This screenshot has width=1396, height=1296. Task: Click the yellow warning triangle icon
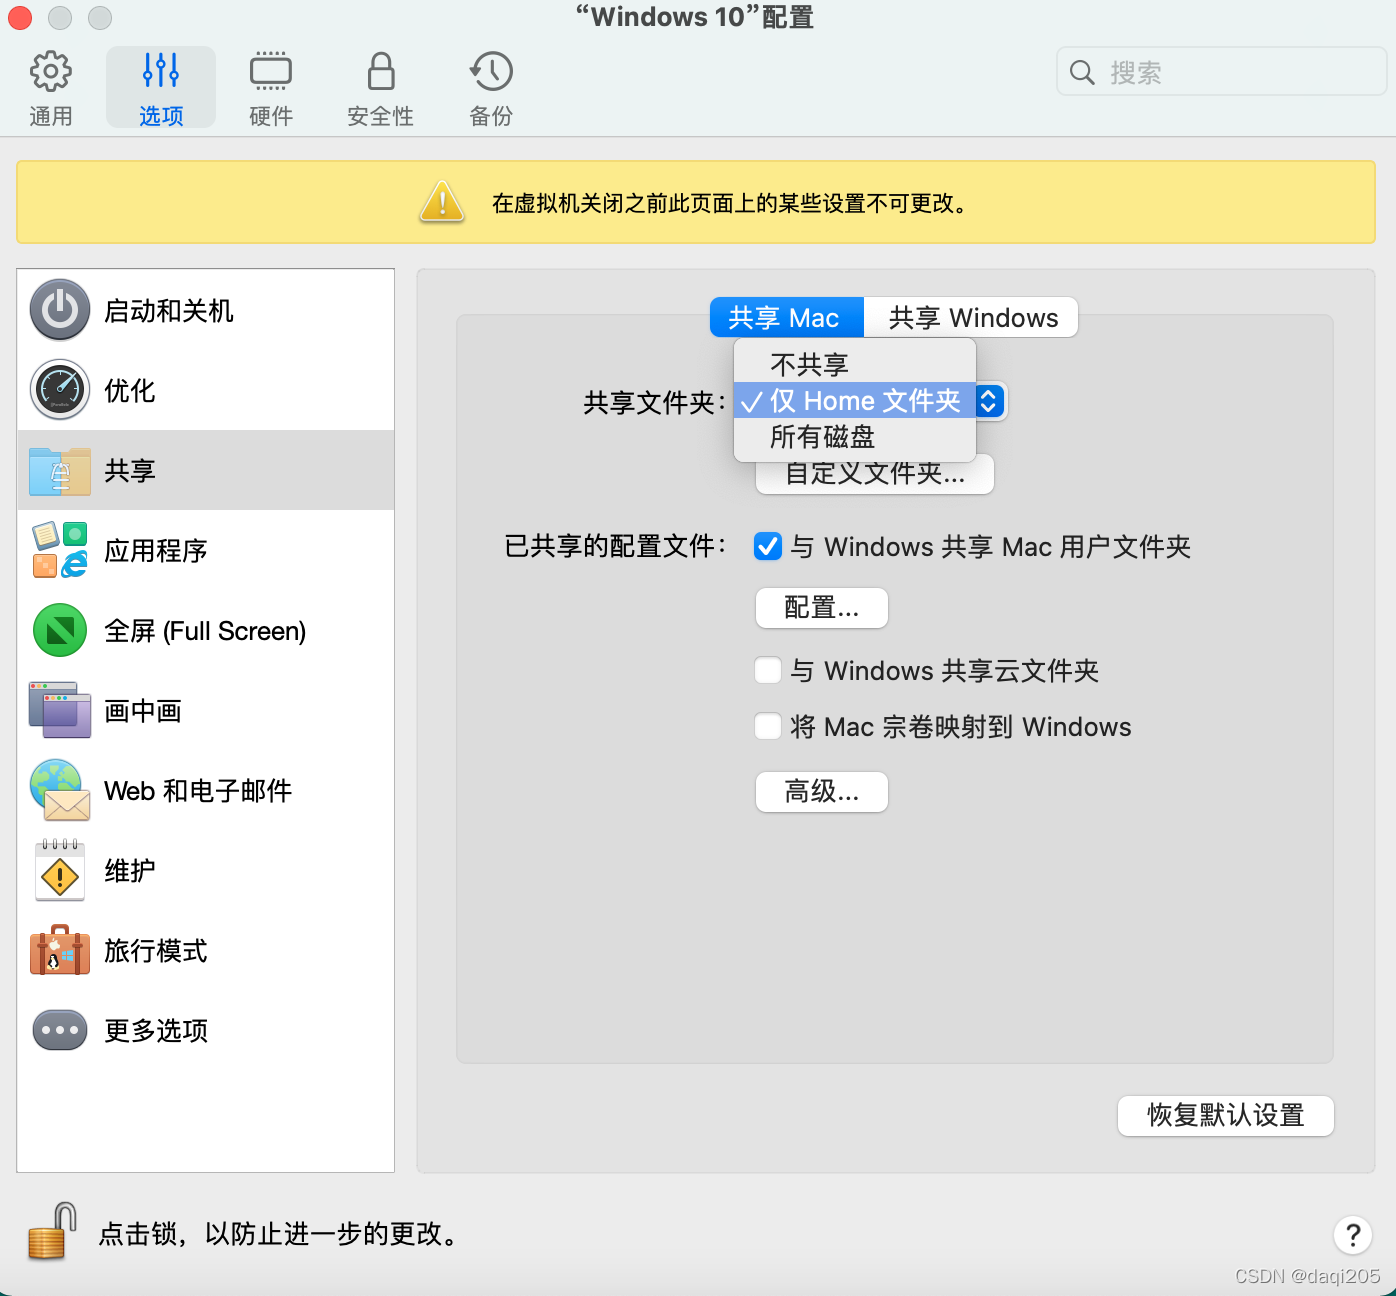442,201
